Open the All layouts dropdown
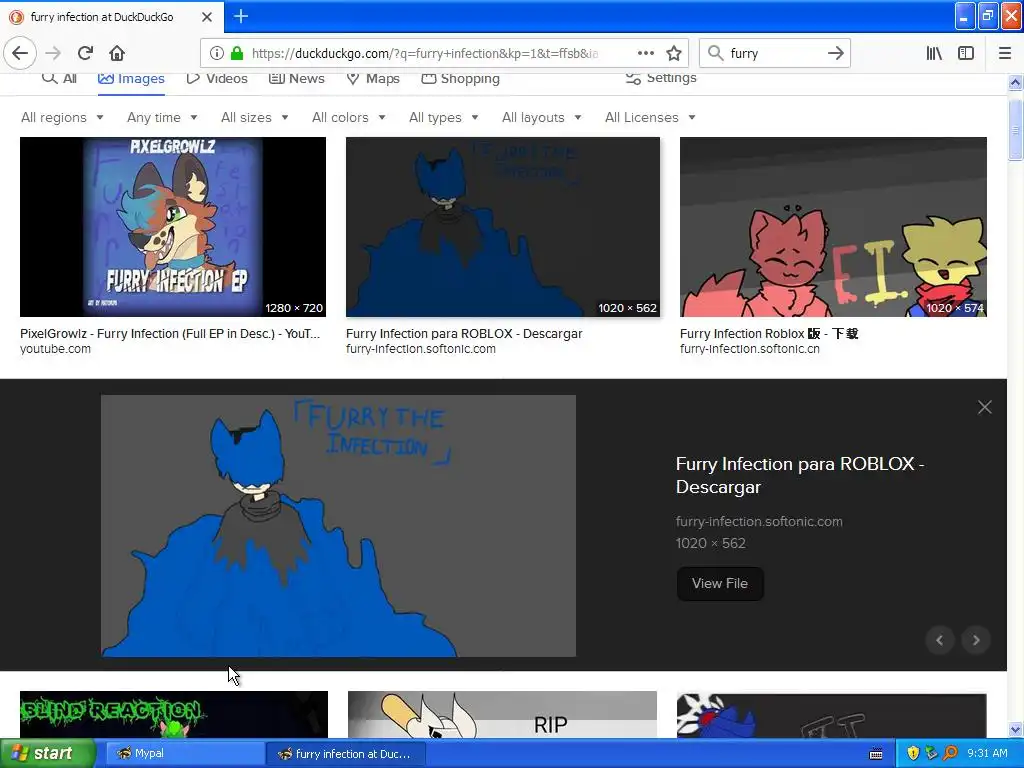This screenshot has width=1024, height=768. coord(542,118)
